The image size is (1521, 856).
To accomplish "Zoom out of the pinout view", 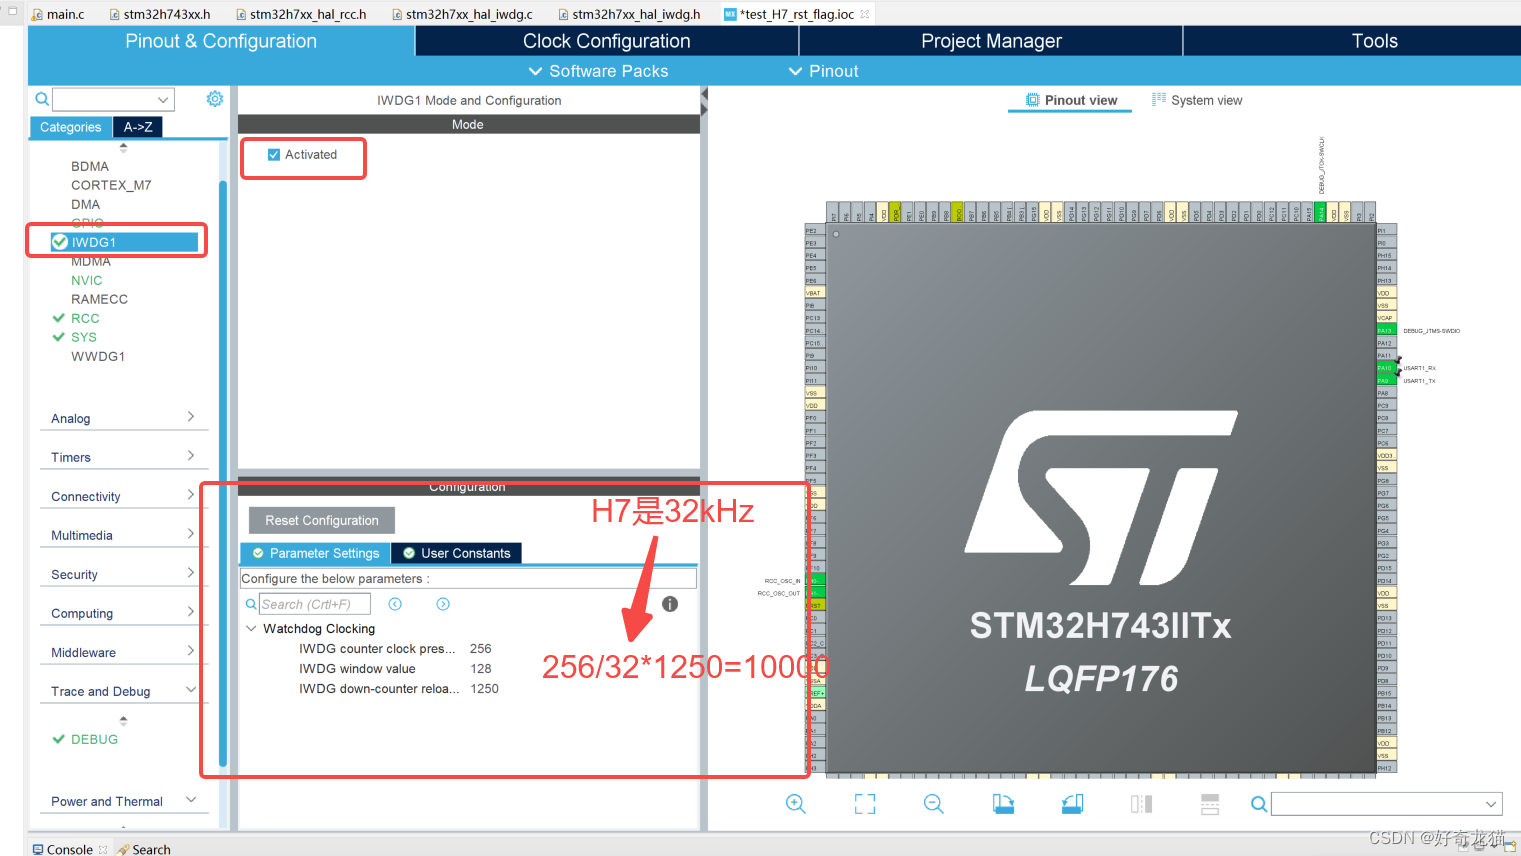I will (x=934, y=804).
